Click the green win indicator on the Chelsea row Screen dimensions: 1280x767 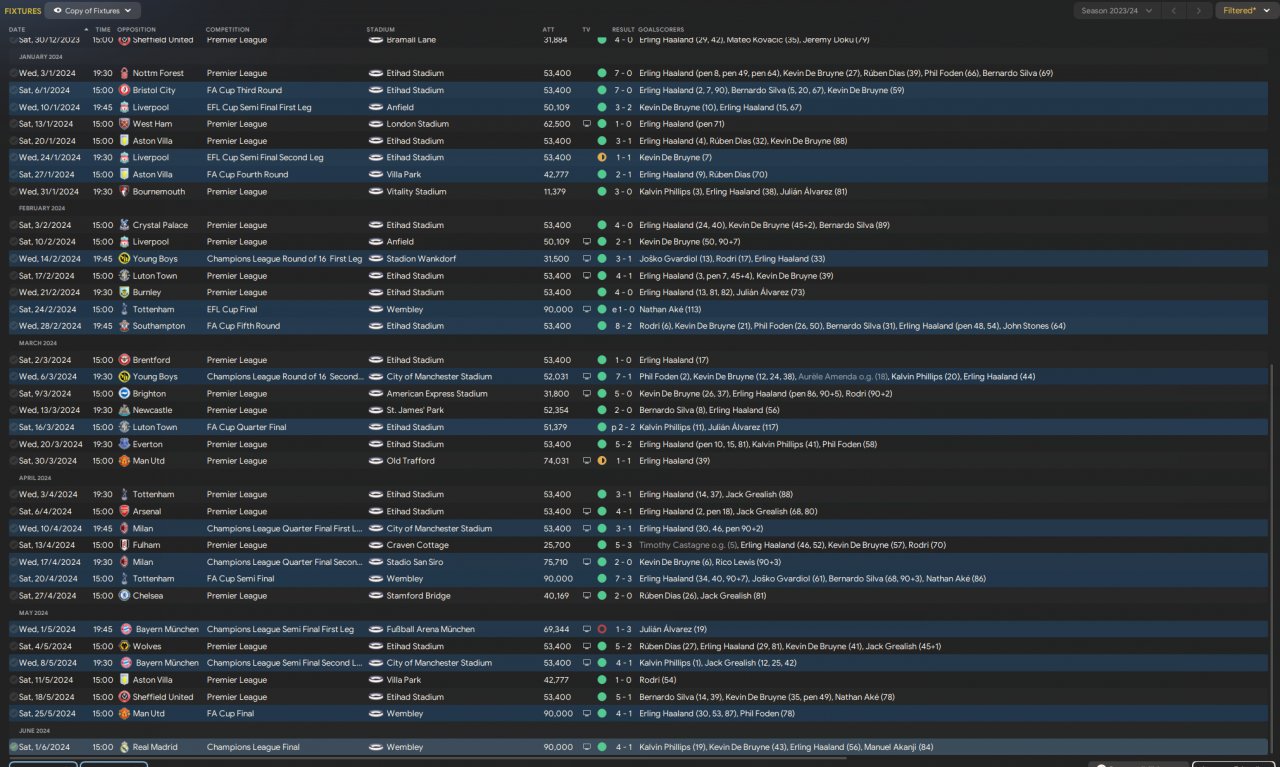pos(602,596)
